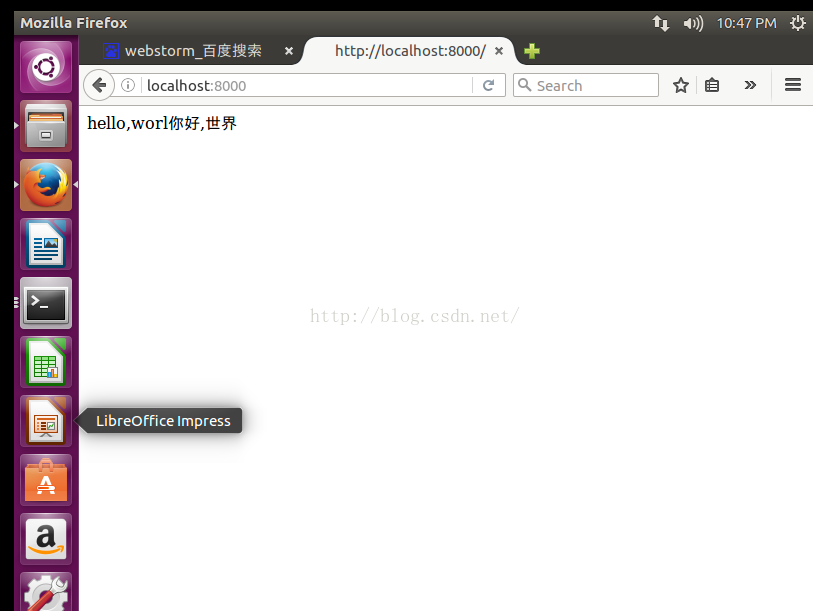Launch LibreOffice Impress from the dock

point(46,421)
